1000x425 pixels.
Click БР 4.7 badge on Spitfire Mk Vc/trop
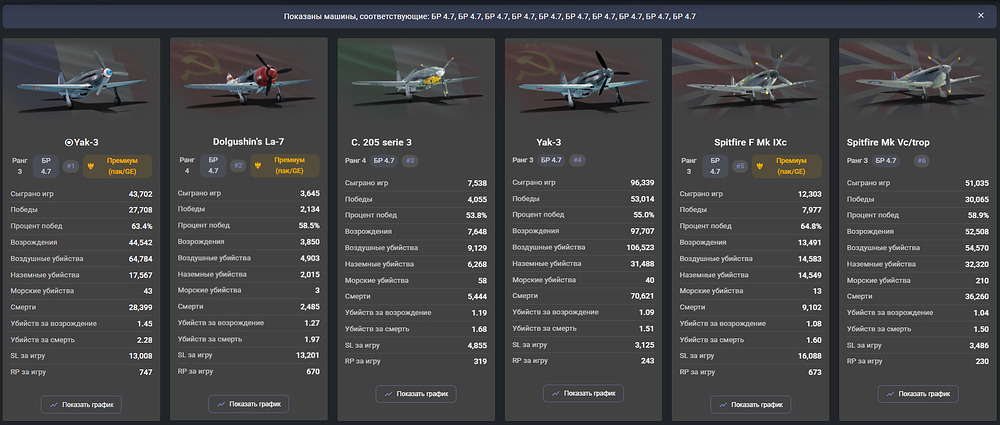pos(886,160)
